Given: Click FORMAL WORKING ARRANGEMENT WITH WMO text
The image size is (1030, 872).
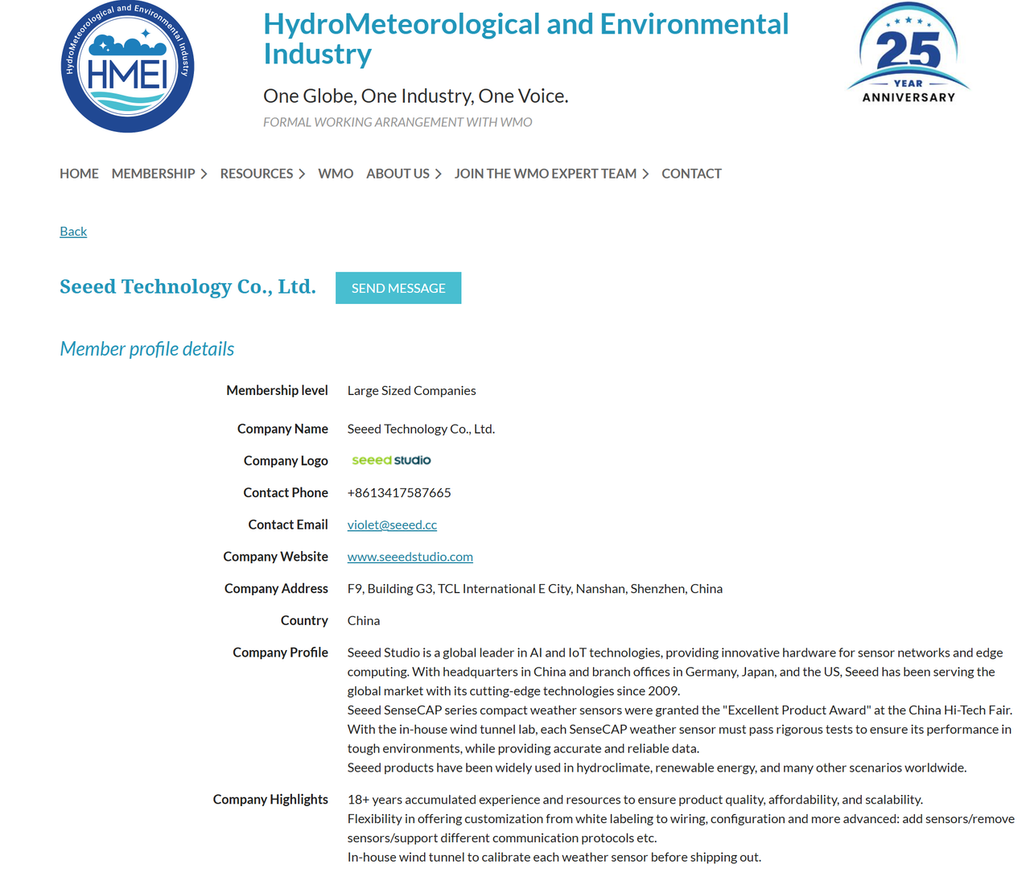Looking at the screenshot, I should [x=397, y=122].
